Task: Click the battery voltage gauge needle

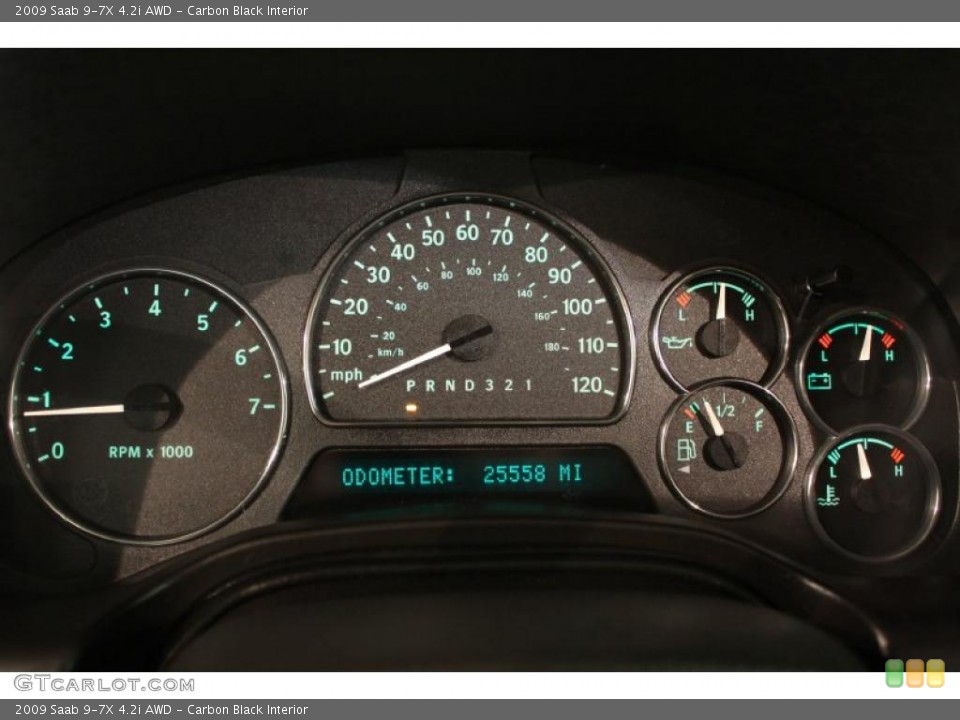Action: (x=866, y=343)
